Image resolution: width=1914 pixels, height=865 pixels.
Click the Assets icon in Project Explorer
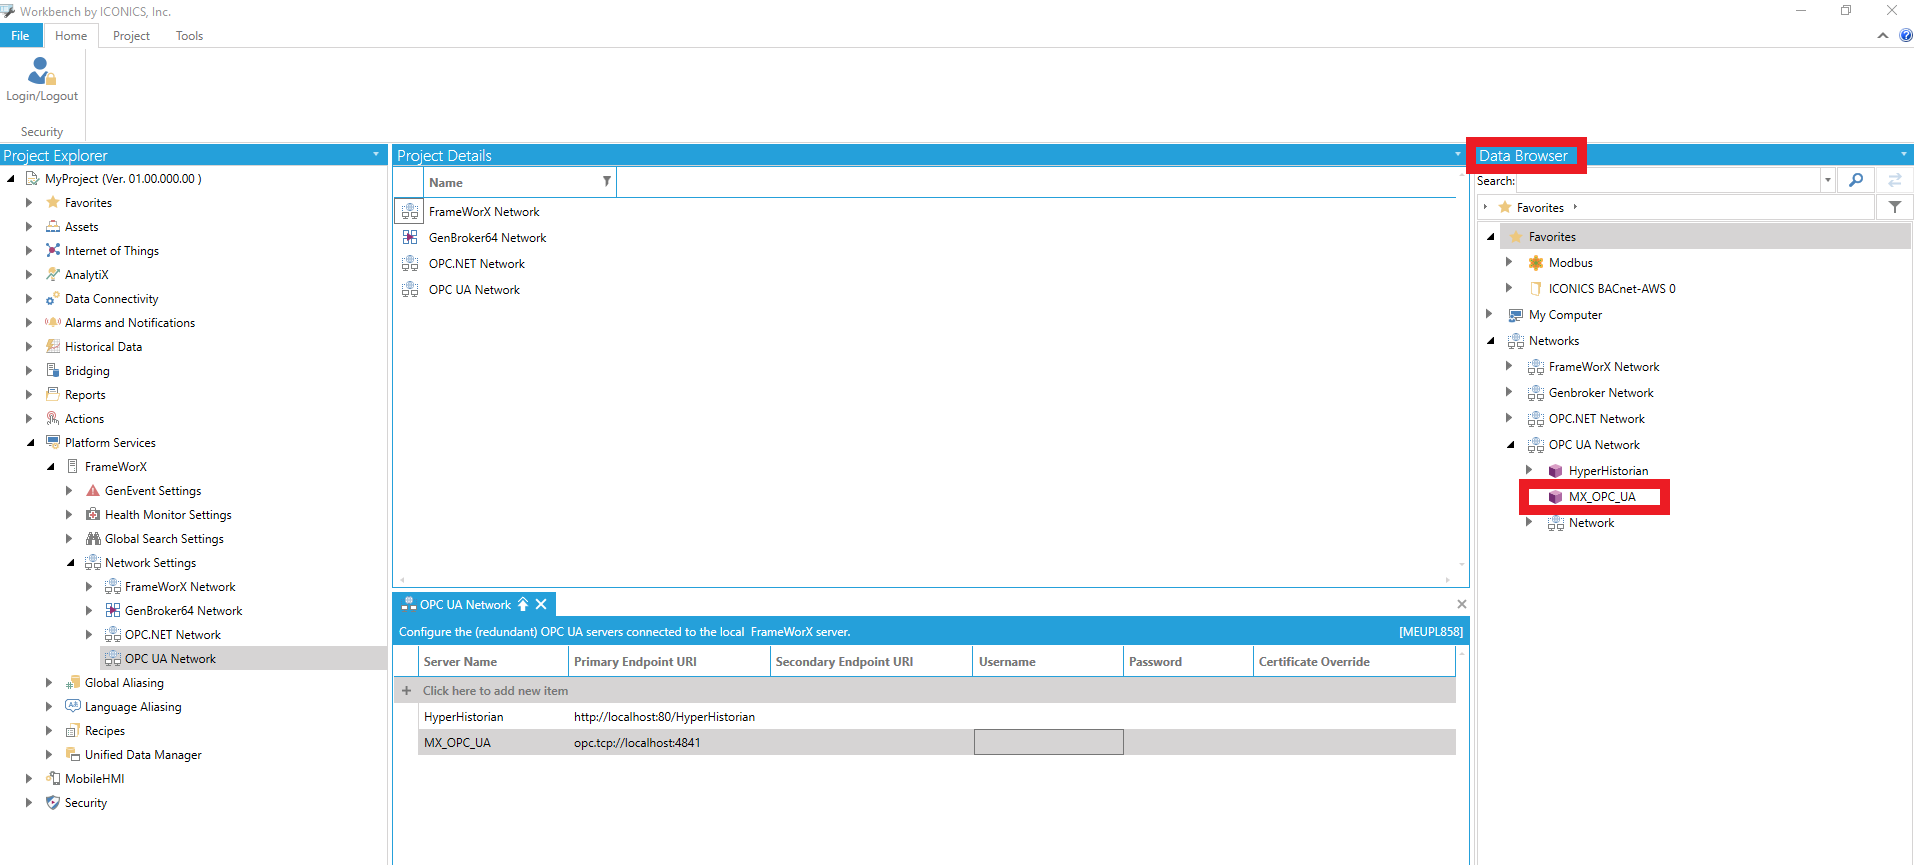tap(53, 227)
